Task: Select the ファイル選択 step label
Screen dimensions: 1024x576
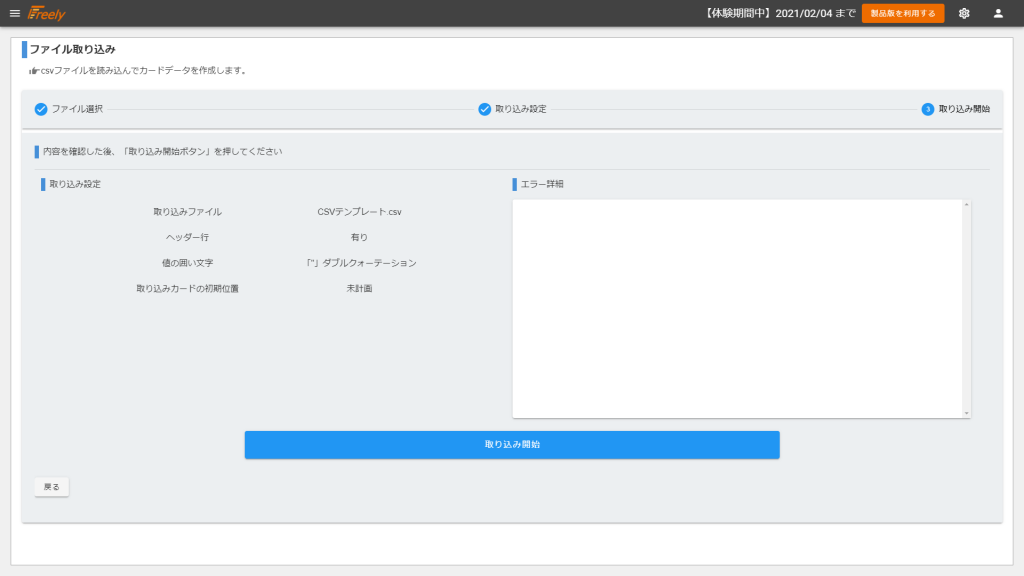Action: coord(77,109)
